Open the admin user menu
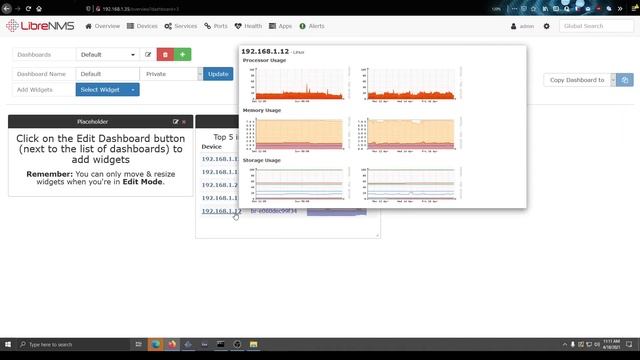Screen dimensions: 640x360 tap(522, 26)
